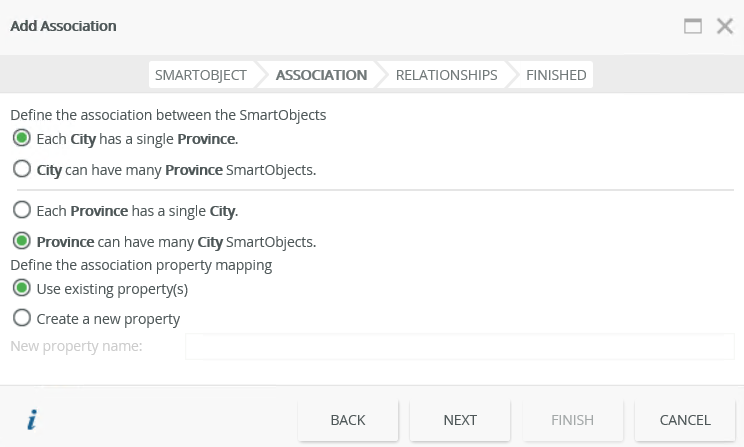
Task: Focus the New property name field
Action: coord(459,346)
